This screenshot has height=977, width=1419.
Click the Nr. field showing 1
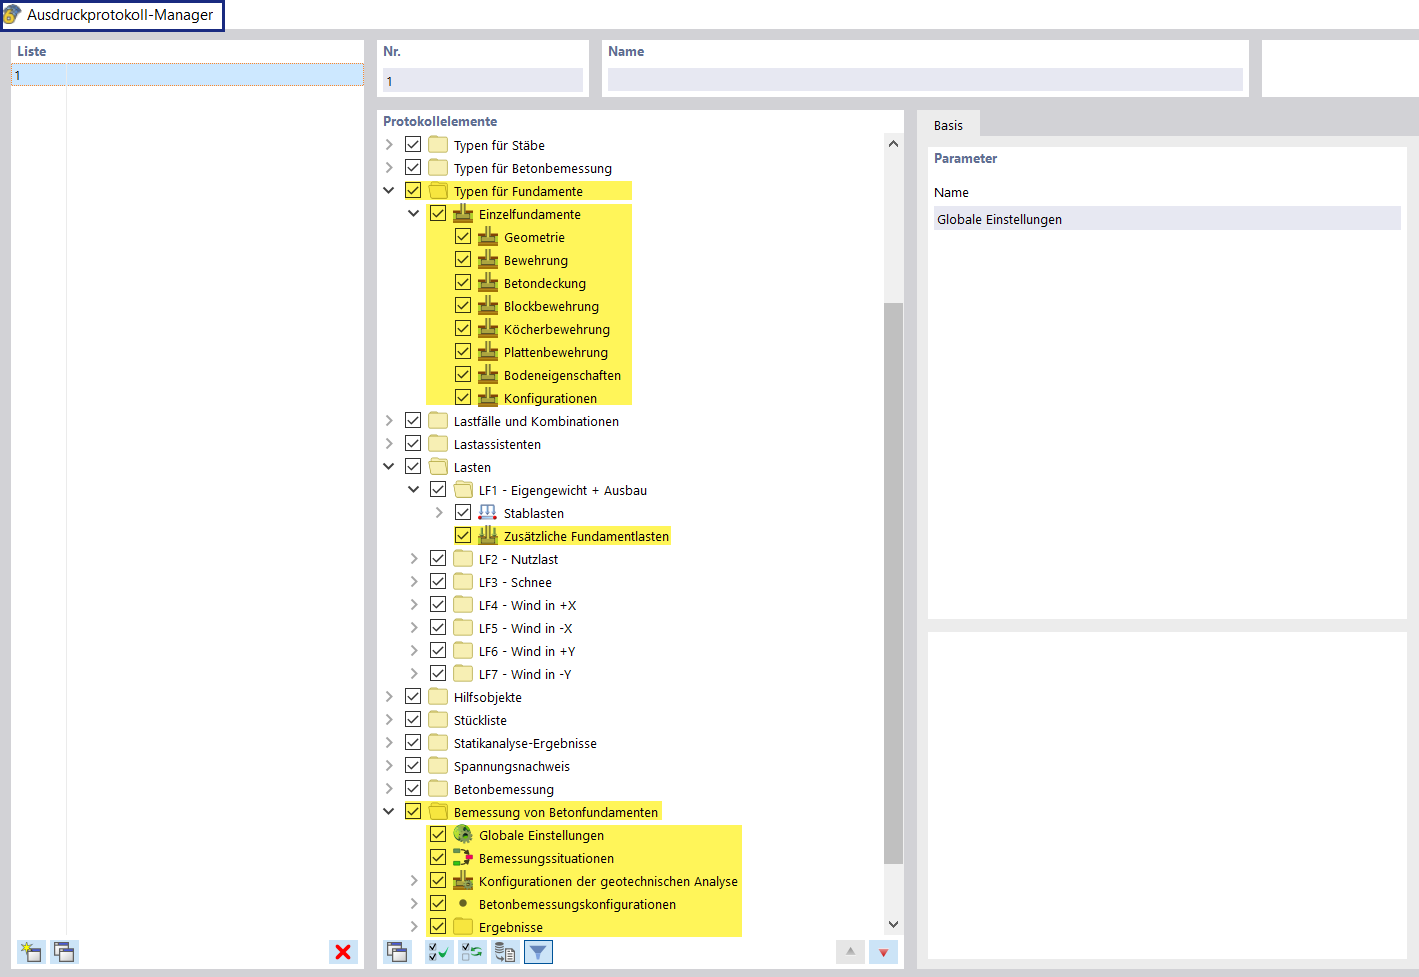click(x=483, y=80)
